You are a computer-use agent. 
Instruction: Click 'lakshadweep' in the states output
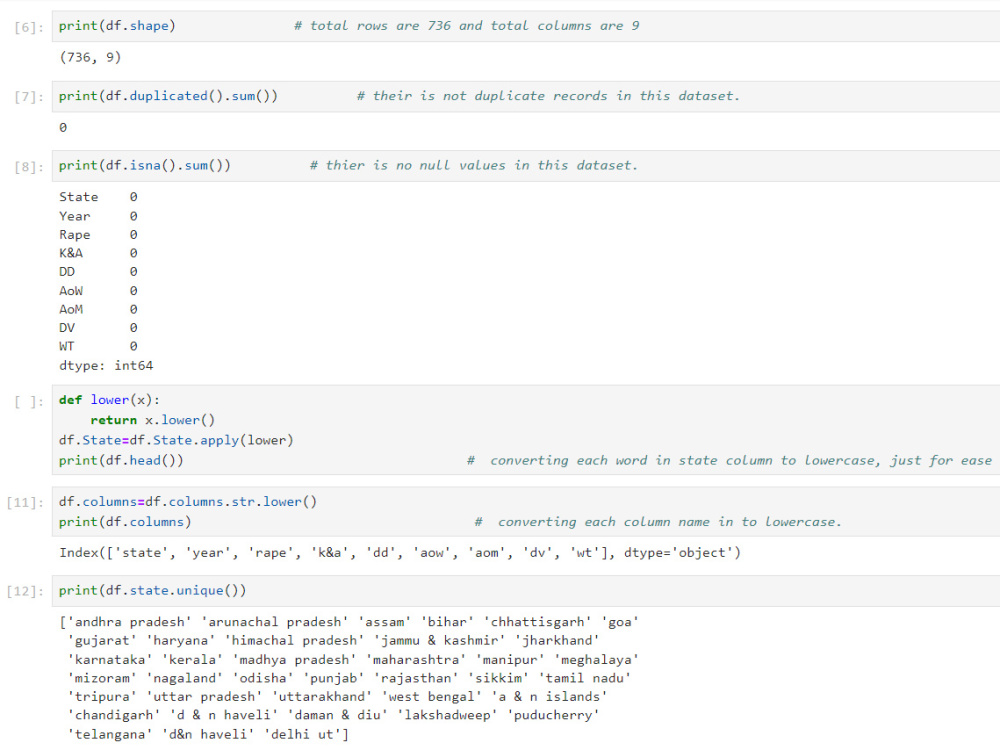[447, 716]
